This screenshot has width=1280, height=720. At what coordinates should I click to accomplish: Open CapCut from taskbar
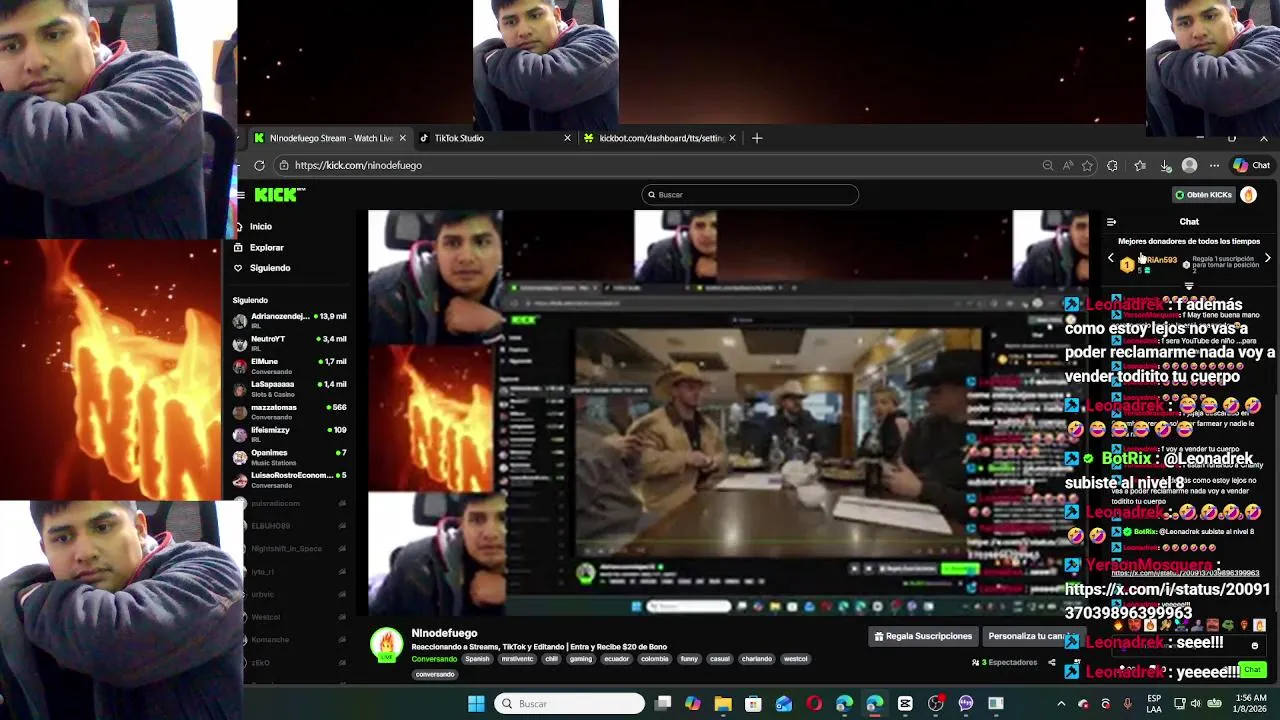click(905, 704)
